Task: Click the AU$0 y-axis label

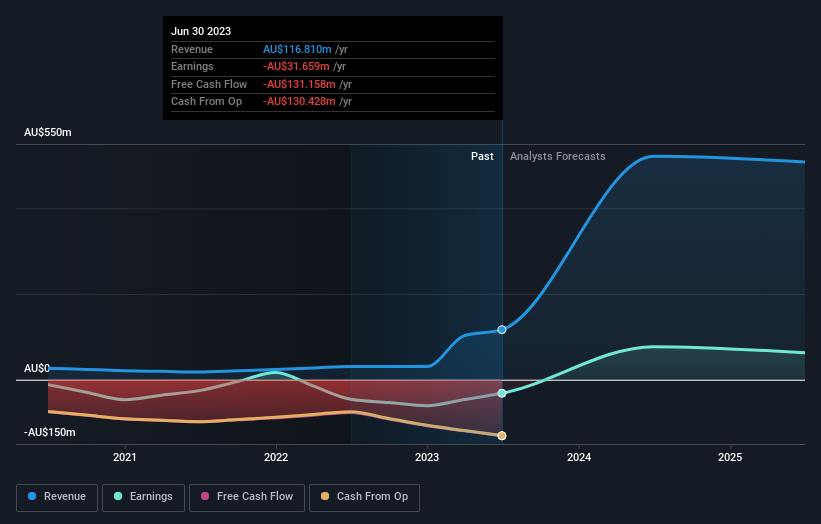Action: point(37,369)
